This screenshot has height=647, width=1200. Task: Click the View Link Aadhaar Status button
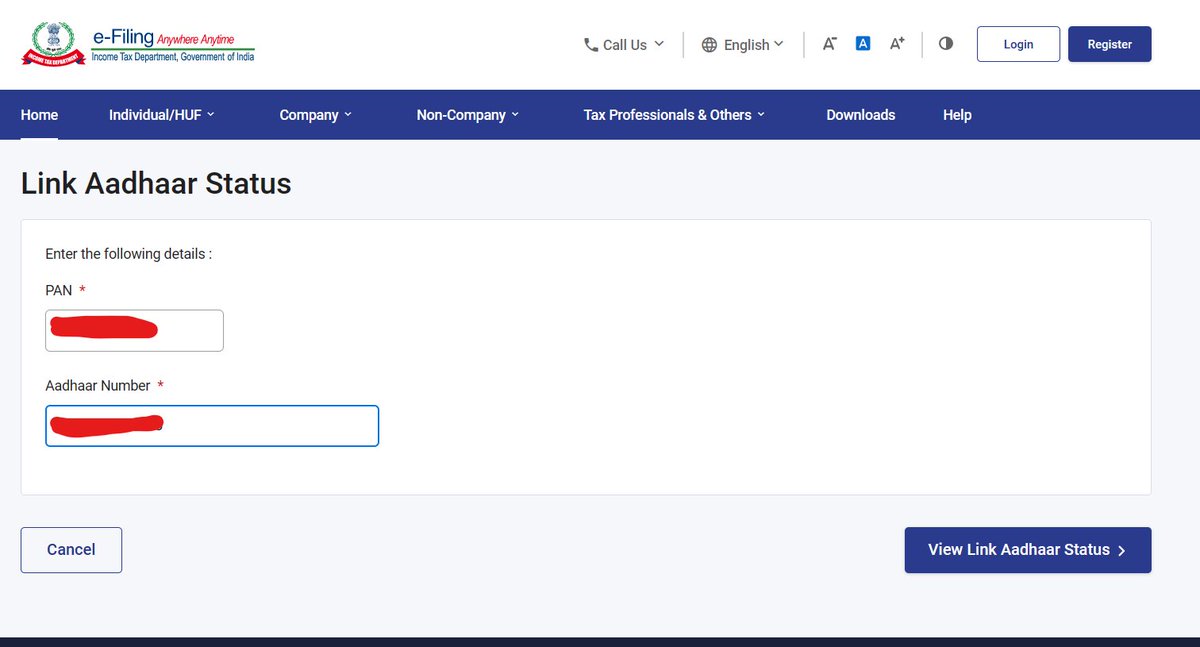1027,549
